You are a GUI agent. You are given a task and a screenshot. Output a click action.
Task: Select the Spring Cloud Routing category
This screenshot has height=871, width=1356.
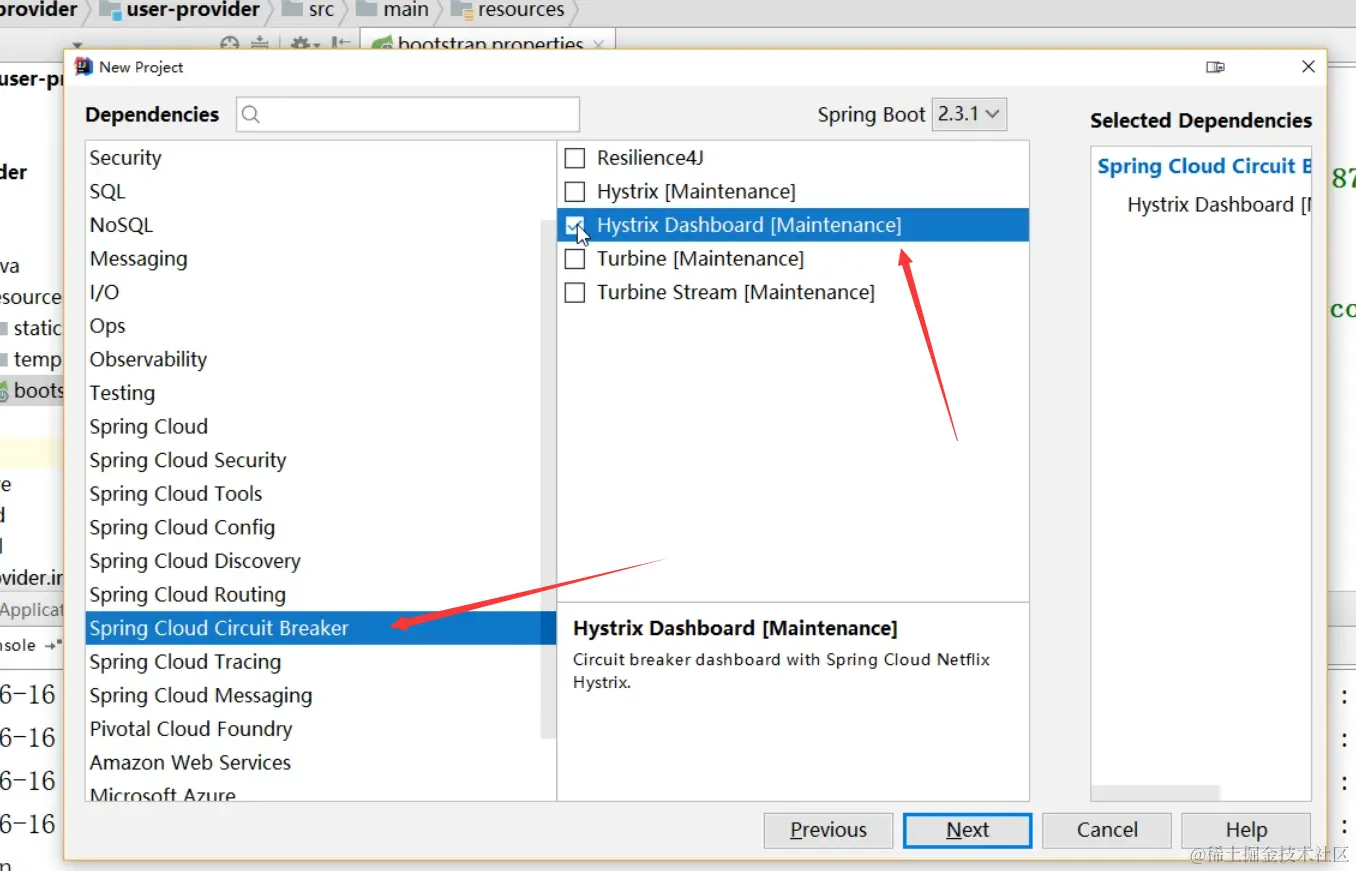pyautogui.click(x=320, y=595)
